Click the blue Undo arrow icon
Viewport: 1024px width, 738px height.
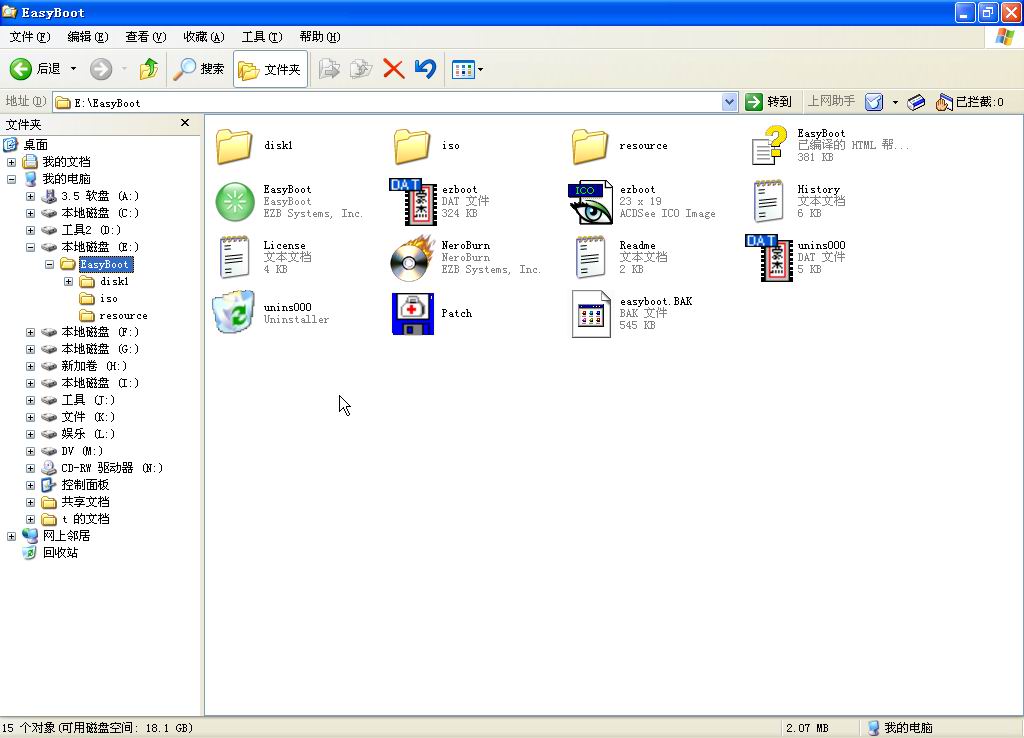coord(425,69)
